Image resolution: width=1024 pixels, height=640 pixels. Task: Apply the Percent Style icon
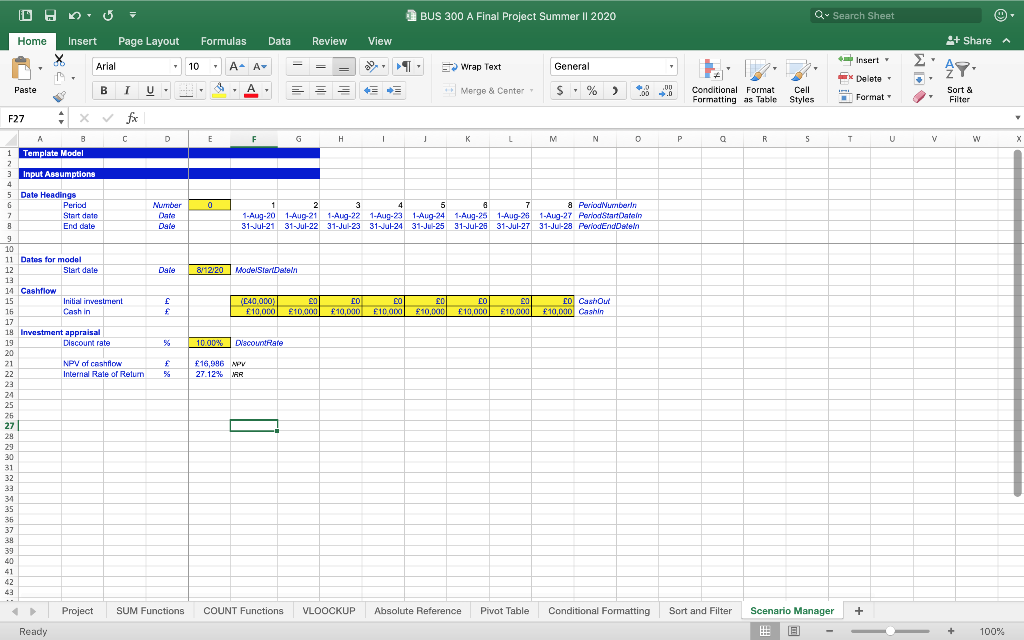(591, 90)
